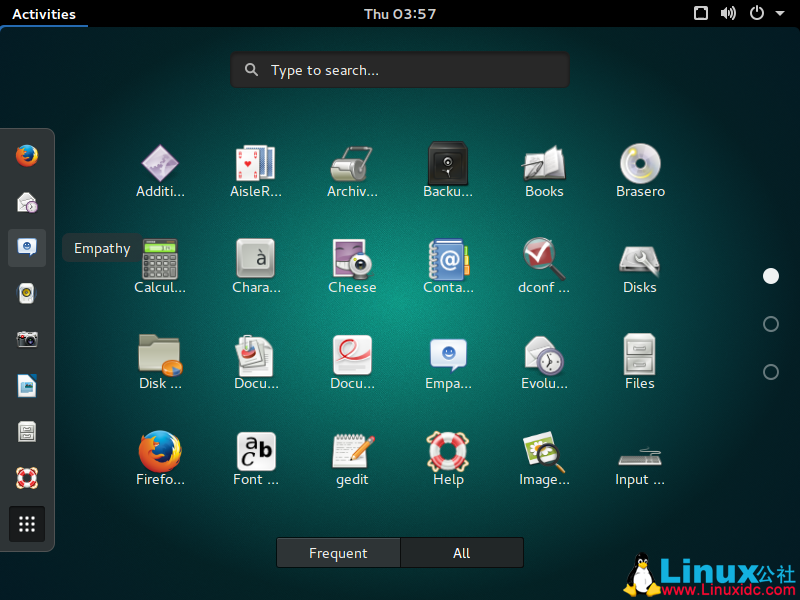800x600 pixels.
Task: Open the Cheese webcam app
Action: (x=352, y=259)
